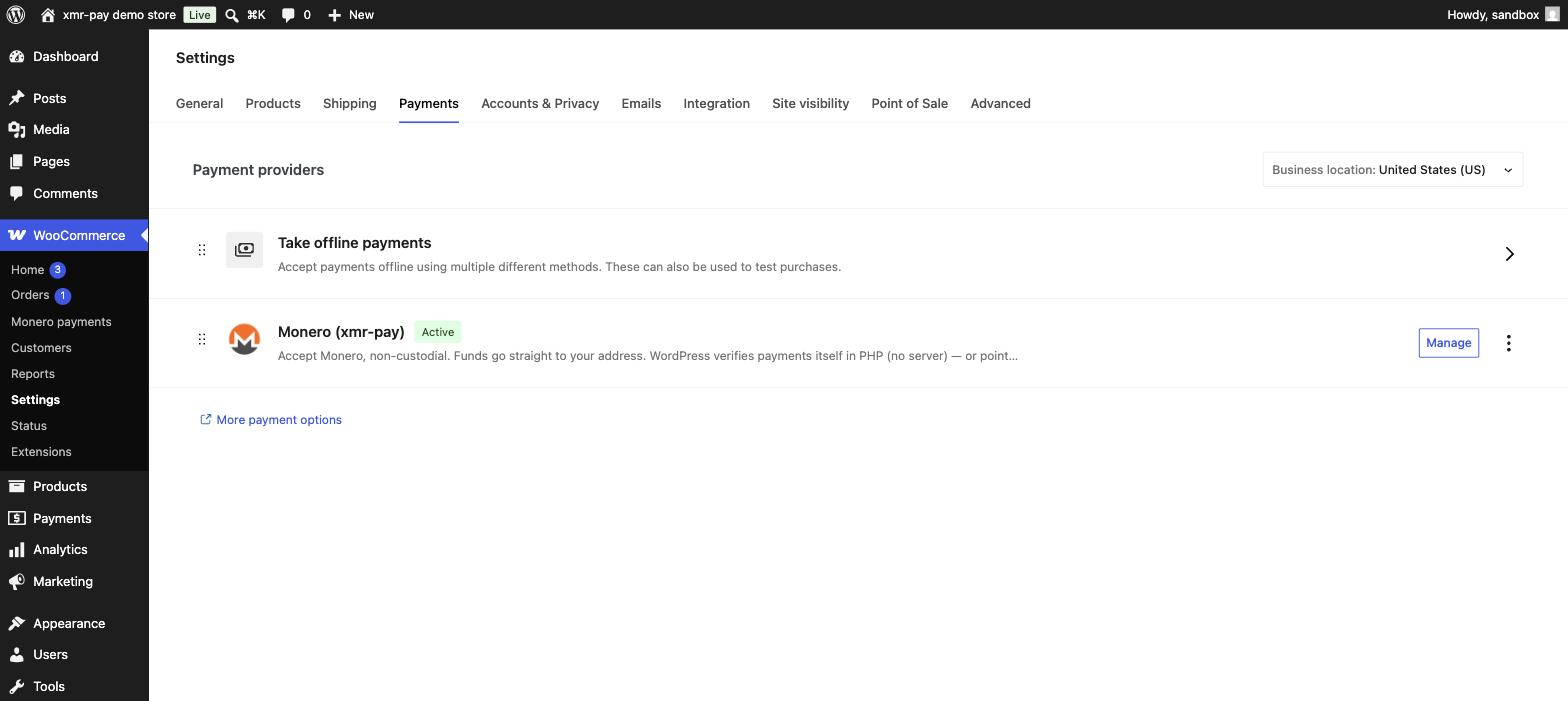This screenshot has height=701, width=1568.
Task: Click the Tools wrench icon
Action: click(17, 687)
